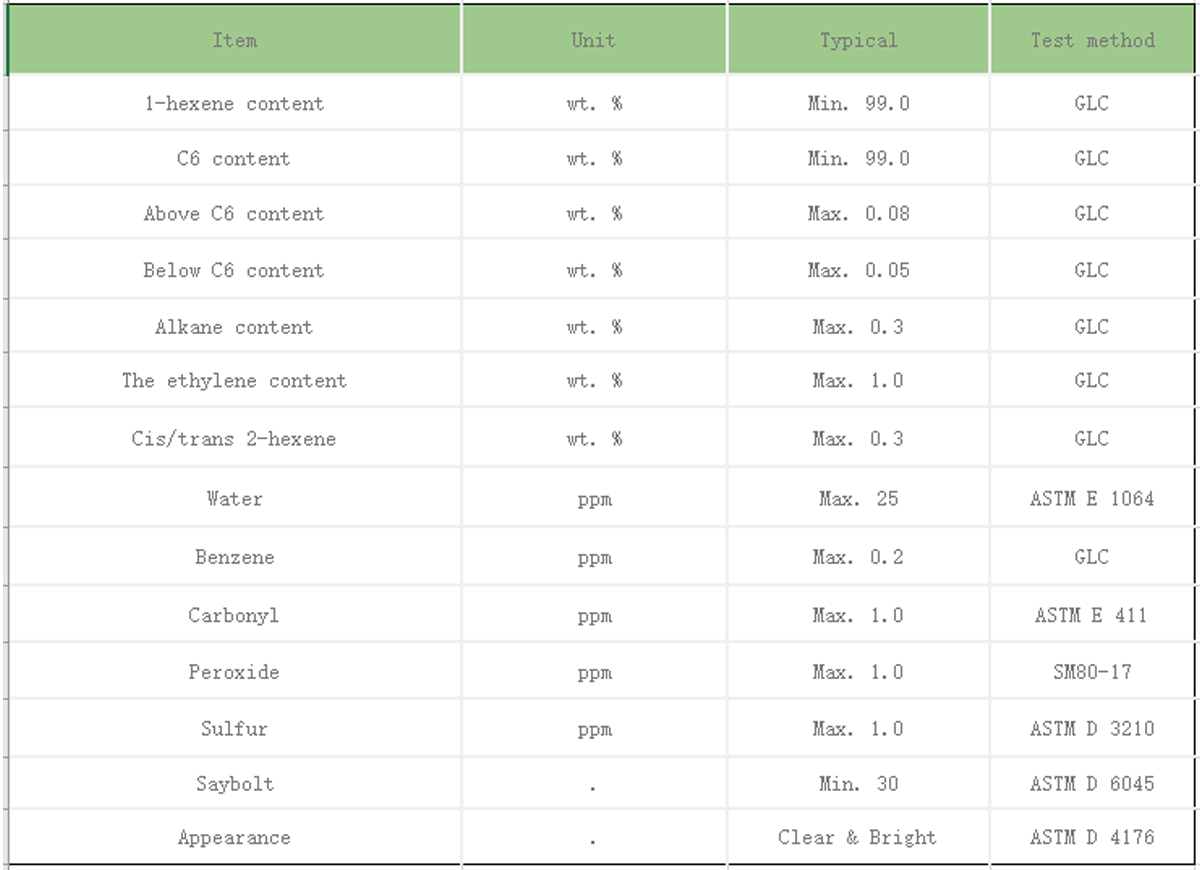Select the Cis/trans 2-hexene cell
1200x870 pixels.
[234, 439]
